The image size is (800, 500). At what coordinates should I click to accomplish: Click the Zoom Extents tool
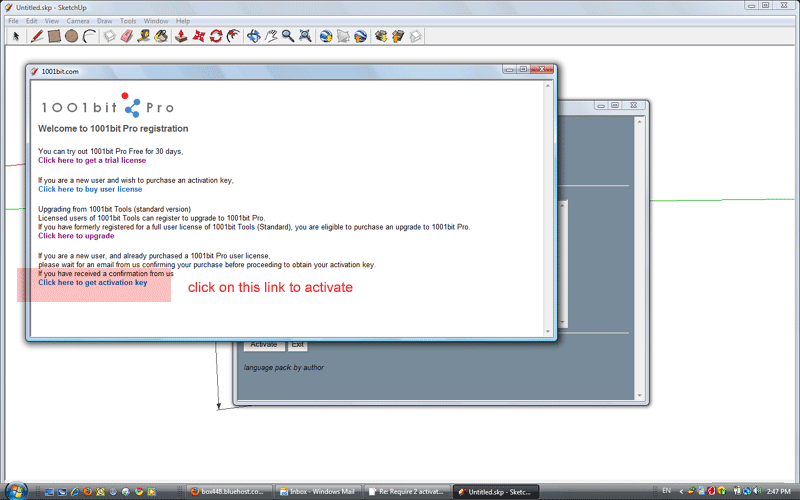click(305, 36)
